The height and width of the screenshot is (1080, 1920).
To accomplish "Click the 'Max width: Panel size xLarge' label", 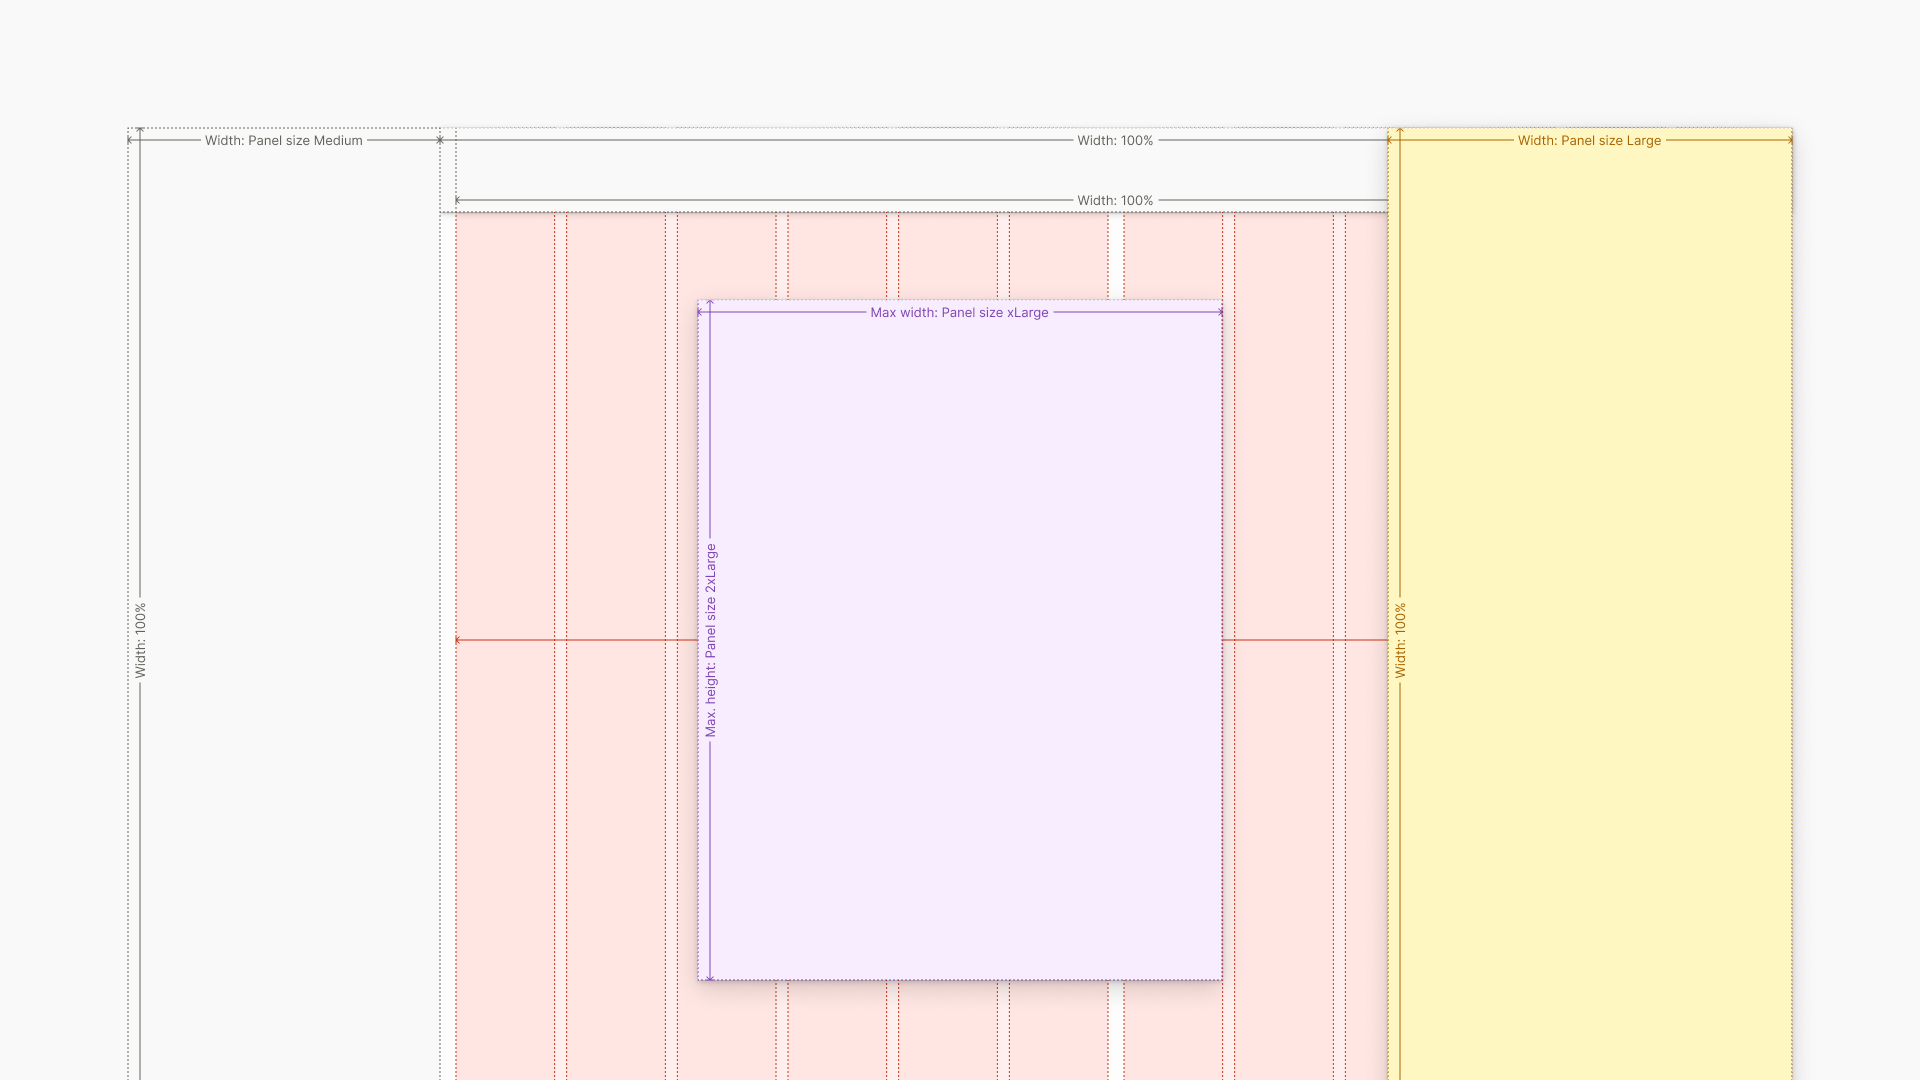I will pyautogui.click(x=959, y=313).
